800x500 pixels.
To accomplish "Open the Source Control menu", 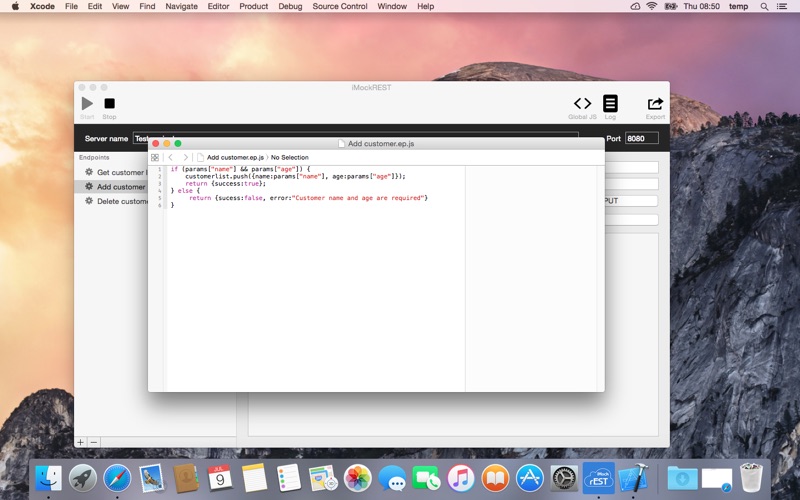I will click(x=340, y=6).
